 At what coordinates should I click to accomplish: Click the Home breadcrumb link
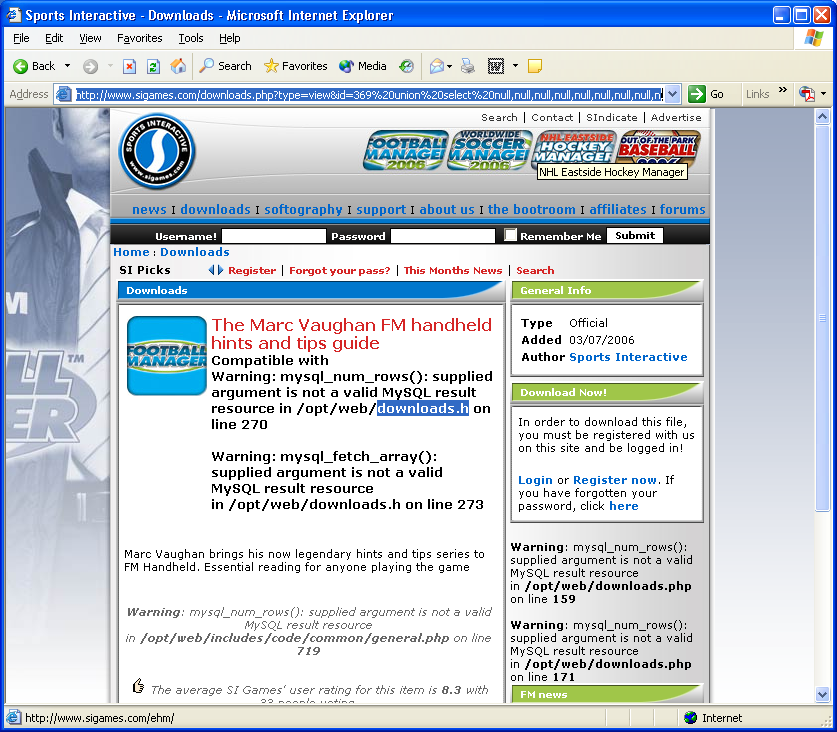(x=131, y=252)
